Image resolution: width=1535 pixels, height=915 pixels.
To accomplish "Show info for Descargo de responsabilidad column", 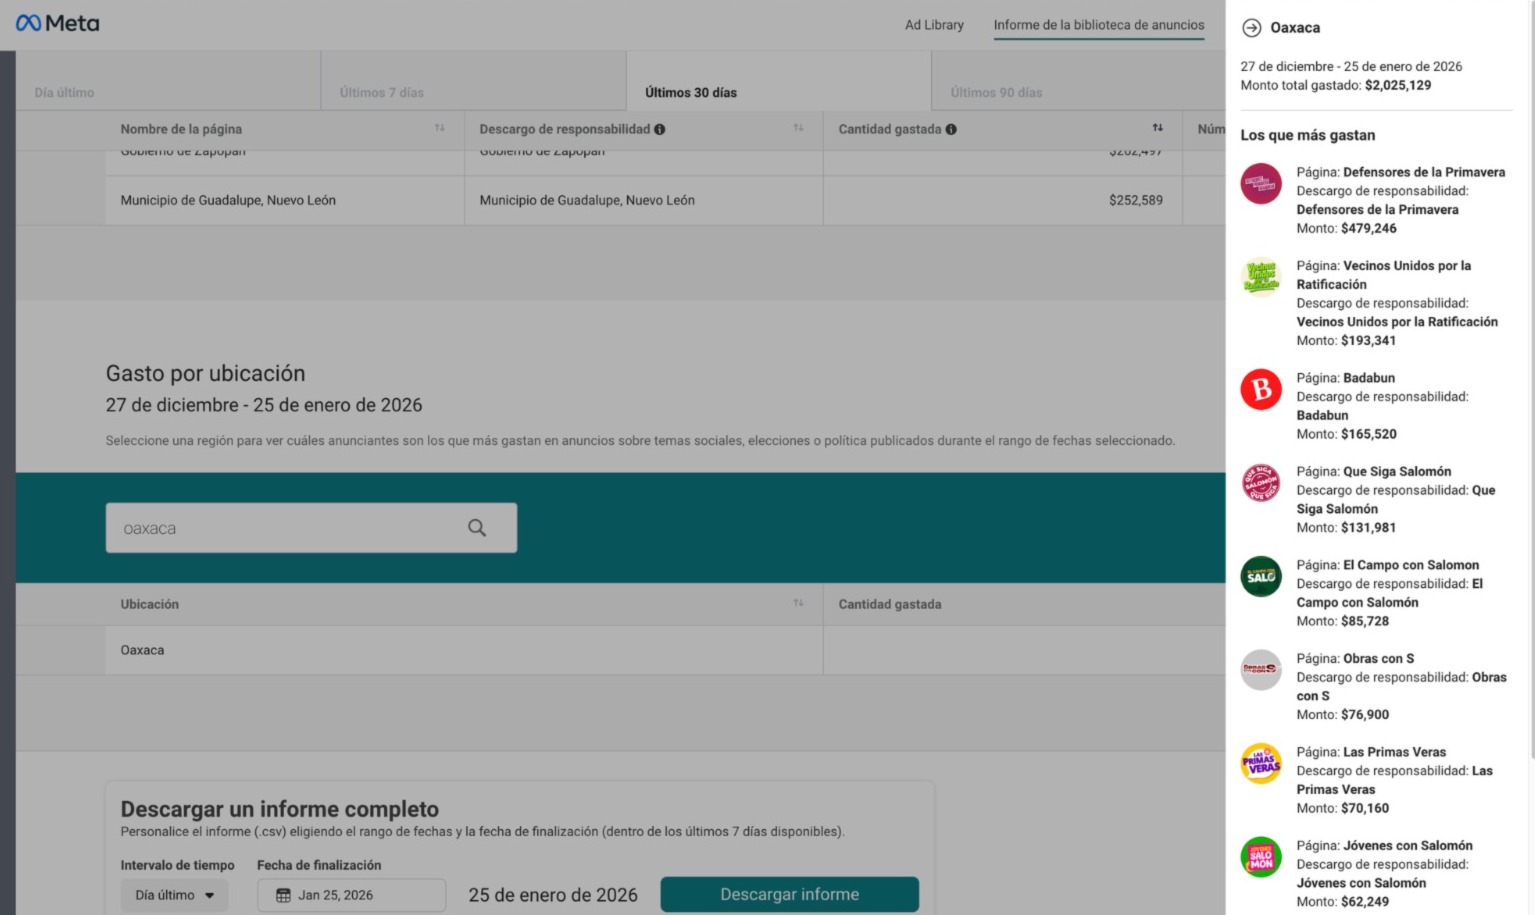I will [x=659, y=129].
